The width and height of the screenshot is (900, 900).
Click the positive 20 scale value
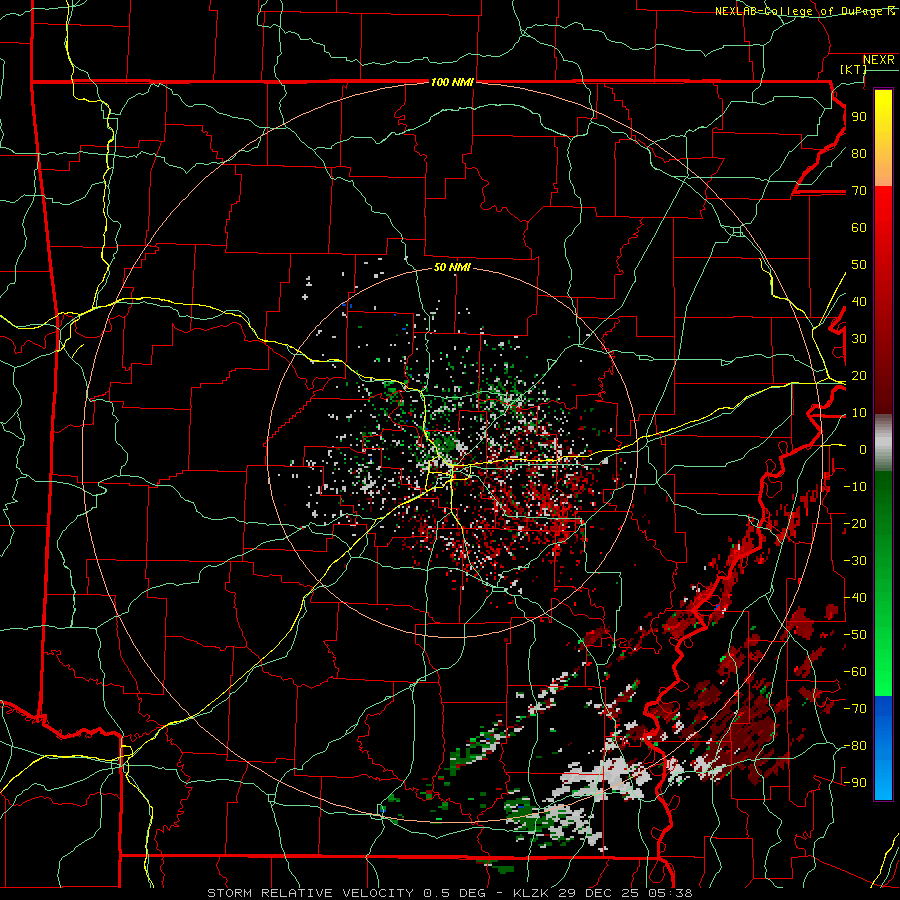(x=859, y=376)
